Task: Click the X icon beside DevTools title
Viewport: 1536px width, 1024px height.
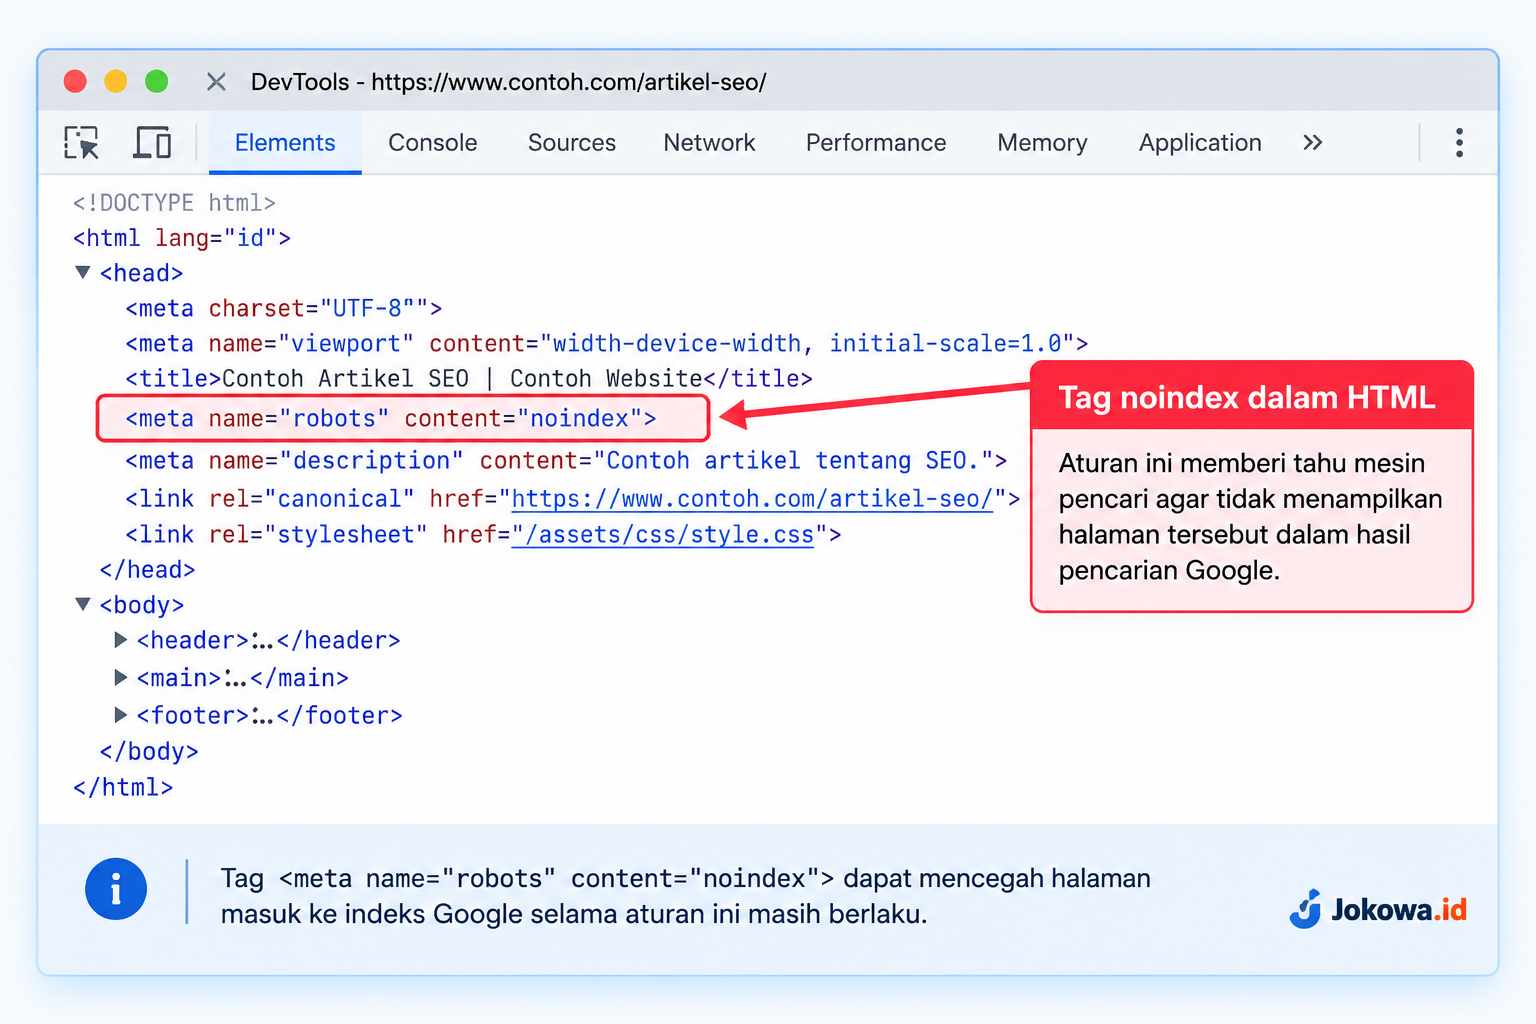Action: tap(216, 82)
